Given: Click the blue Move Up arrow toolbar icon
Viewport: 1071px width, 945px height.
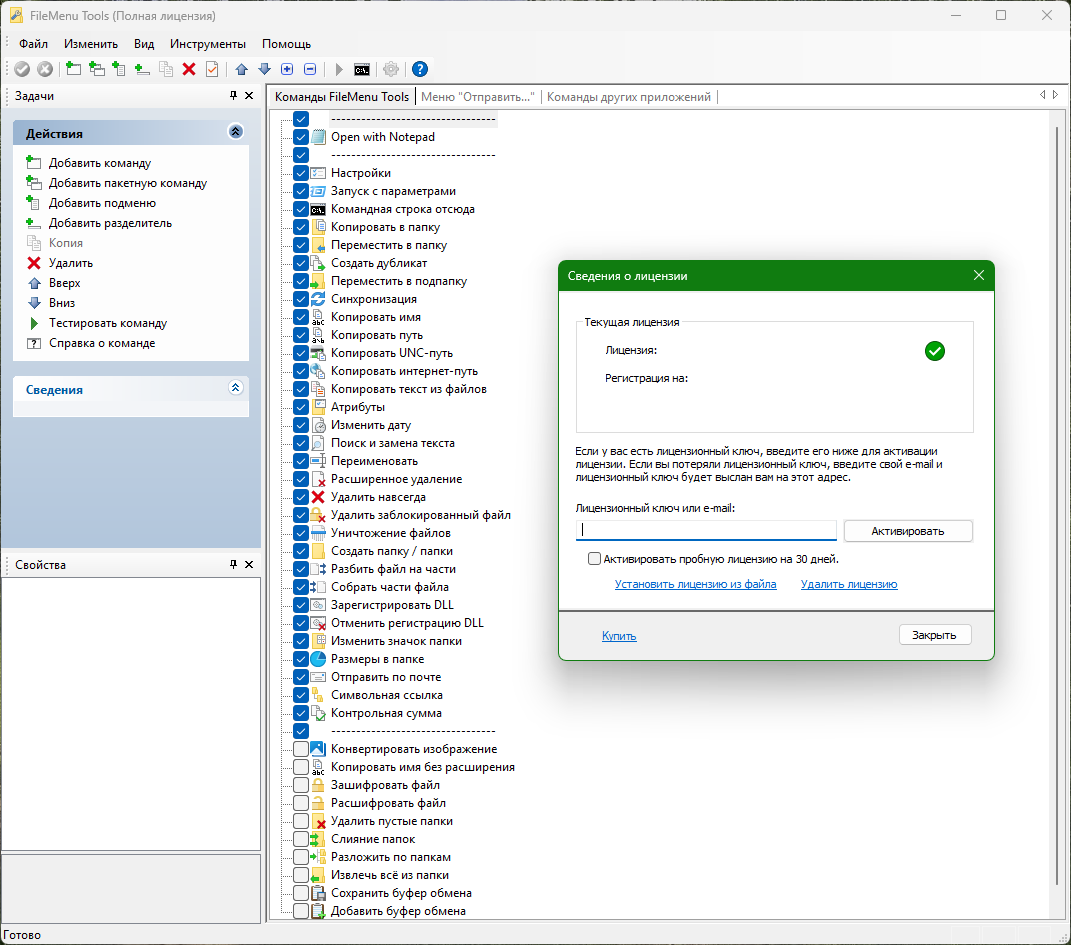Looking at the screenshot, I should [241, 69].
